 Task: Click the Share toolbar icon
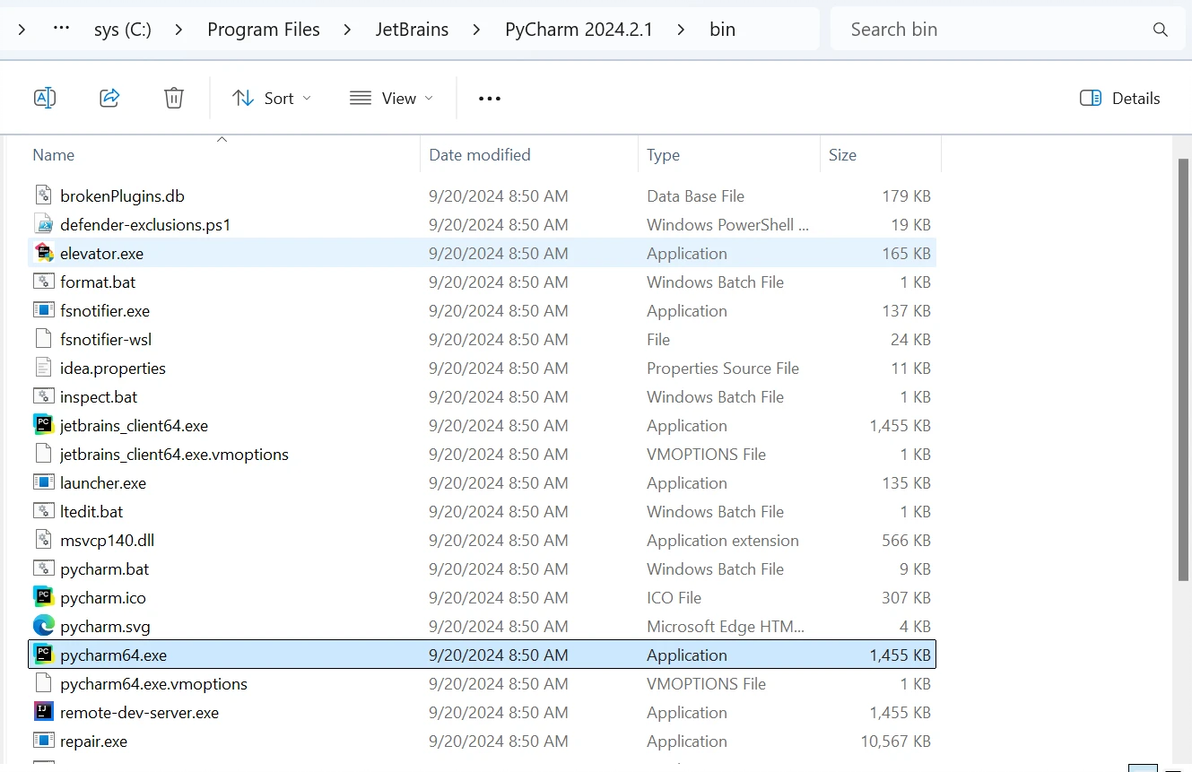109,98
